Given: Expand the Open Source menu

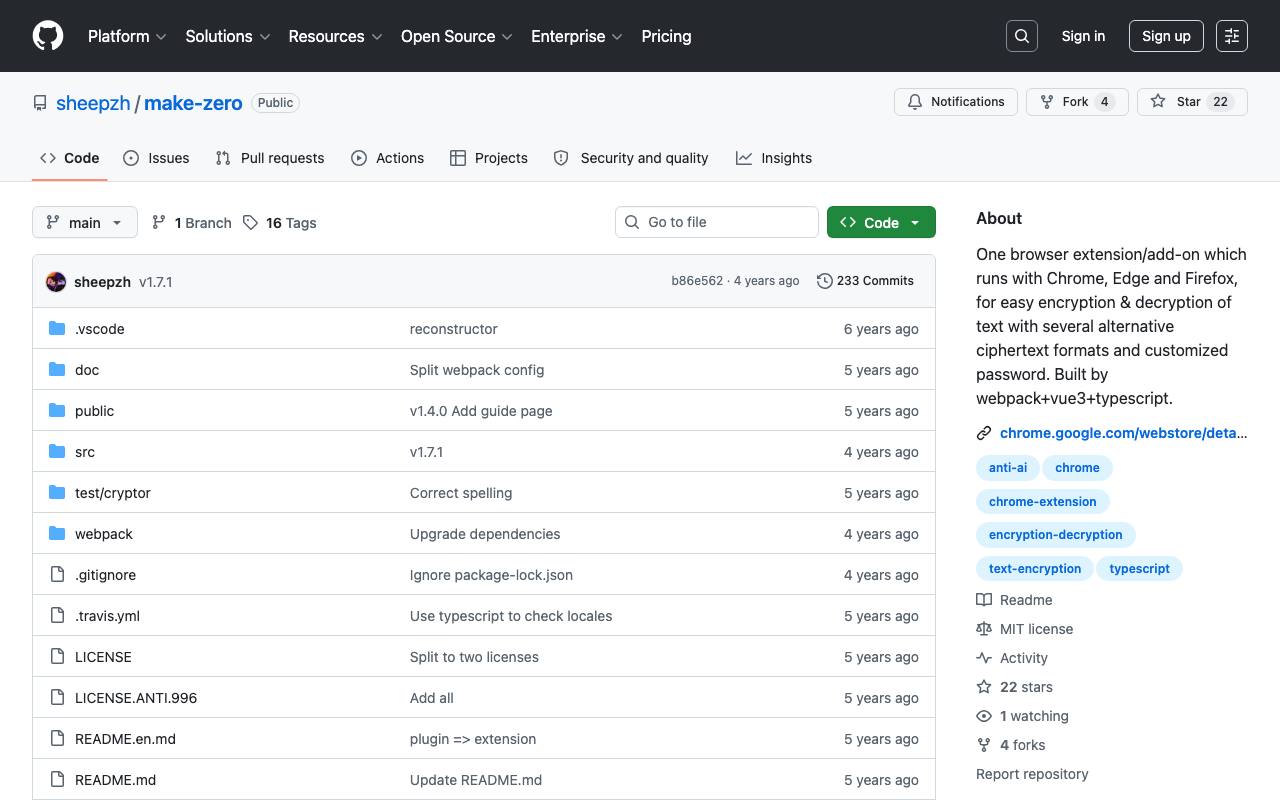Looking at the screenshot, I should pyautogui.click(x=457, y=36).
